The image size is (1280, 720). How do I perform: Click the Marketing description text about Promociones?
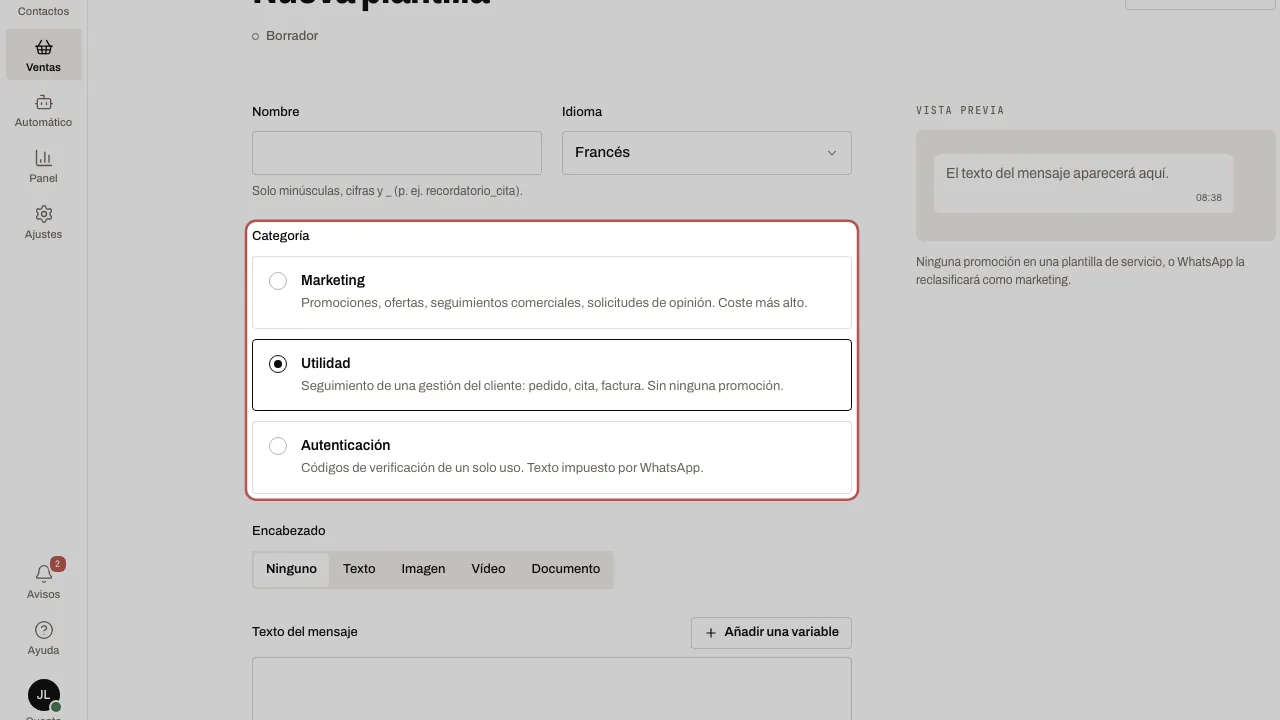tap(554, 302)
